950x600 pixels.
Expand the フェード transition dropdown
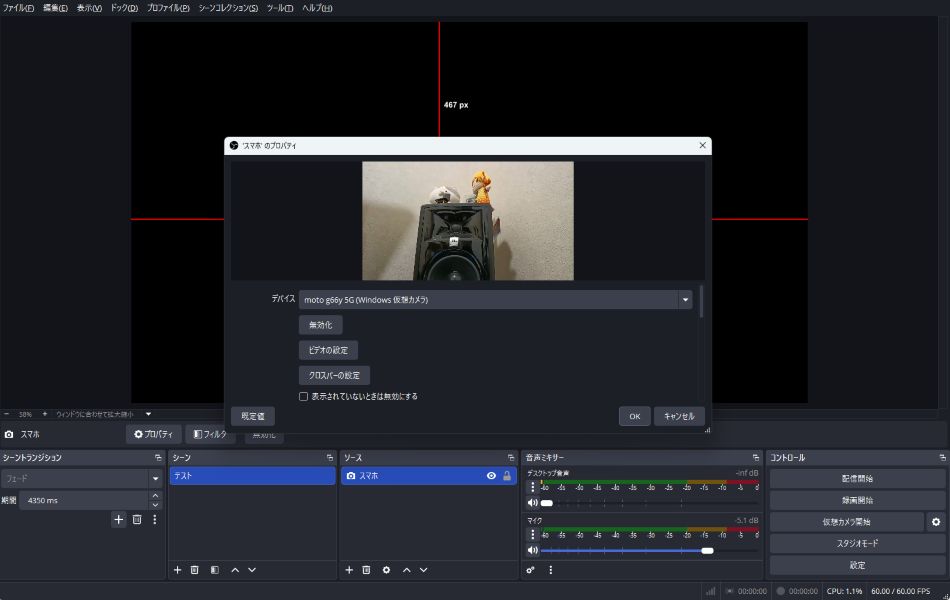(x=155, y=479)
